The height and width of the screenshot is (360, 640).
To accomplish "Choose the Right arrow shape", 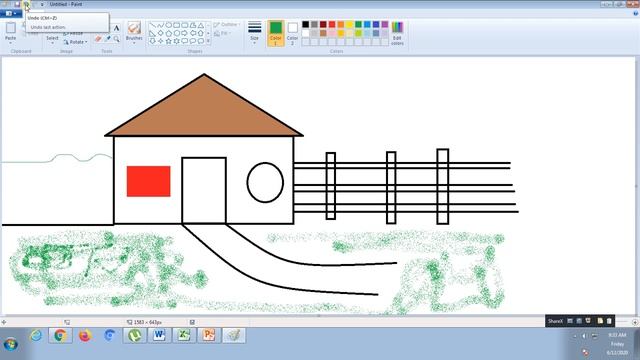I will 184,33.
